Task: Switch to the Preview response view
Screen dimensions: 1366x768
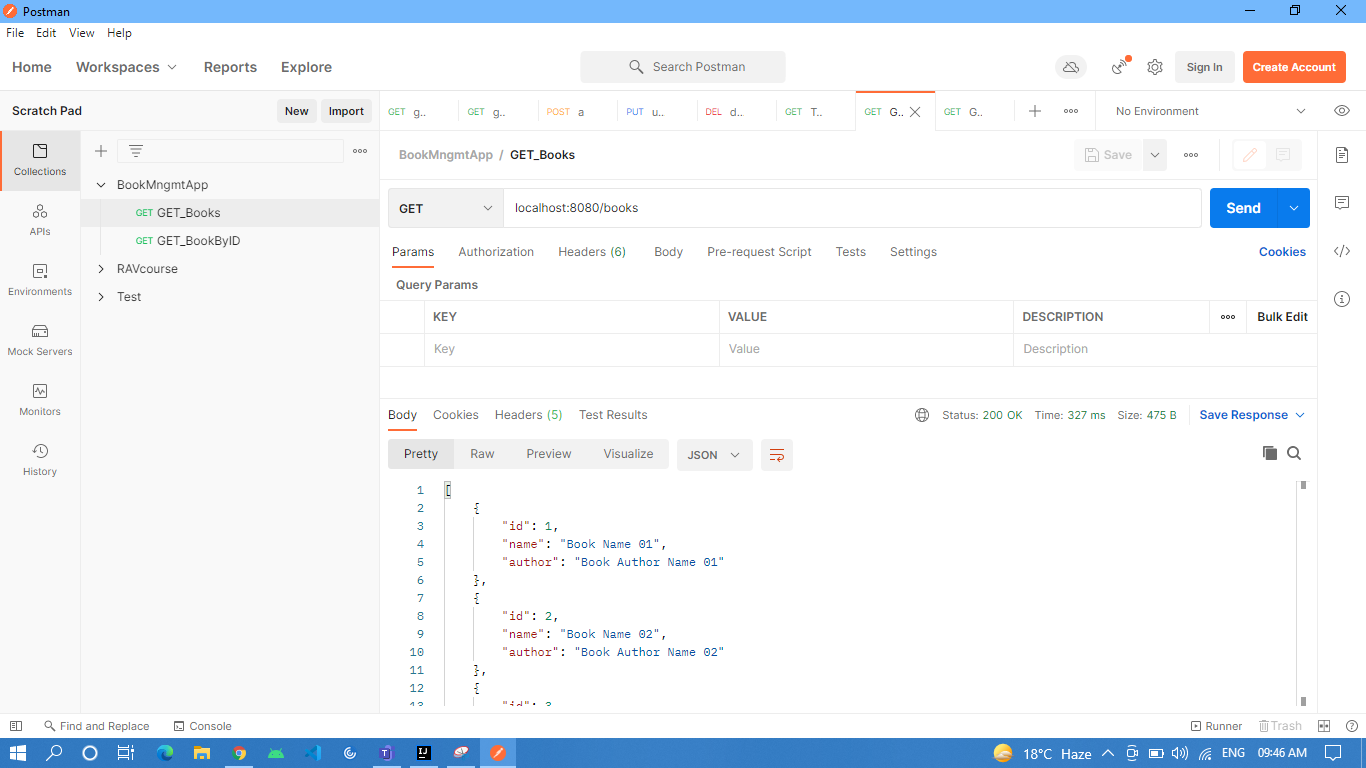Action: 548,454
